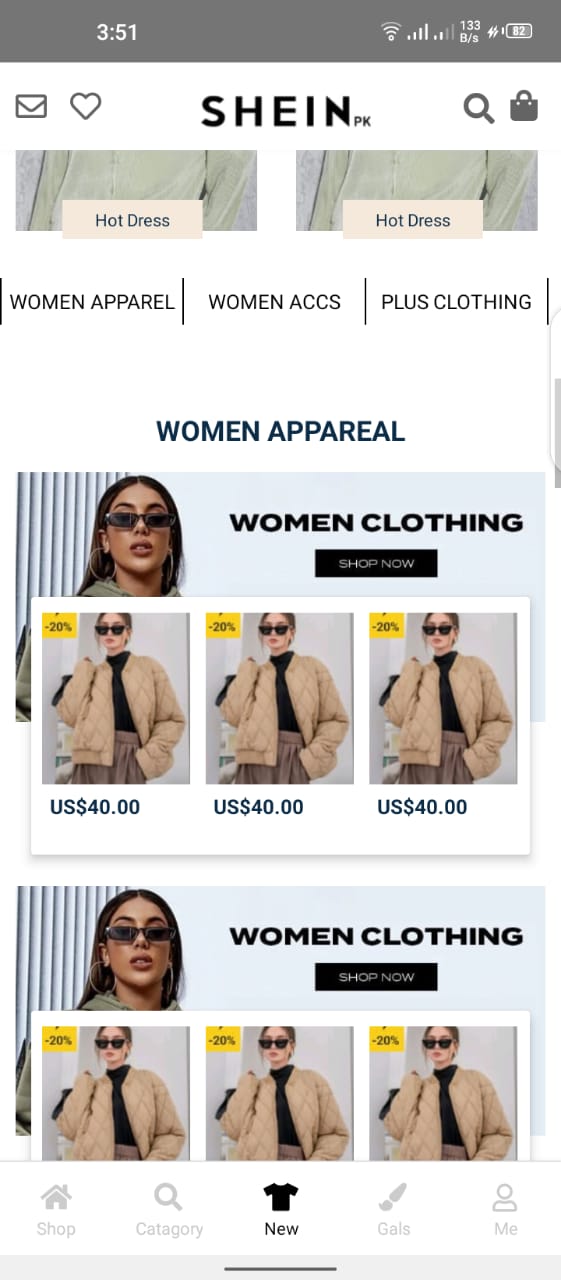Tap SHOP NOW on first banner
561x1280 pixels.
point(376,563)
